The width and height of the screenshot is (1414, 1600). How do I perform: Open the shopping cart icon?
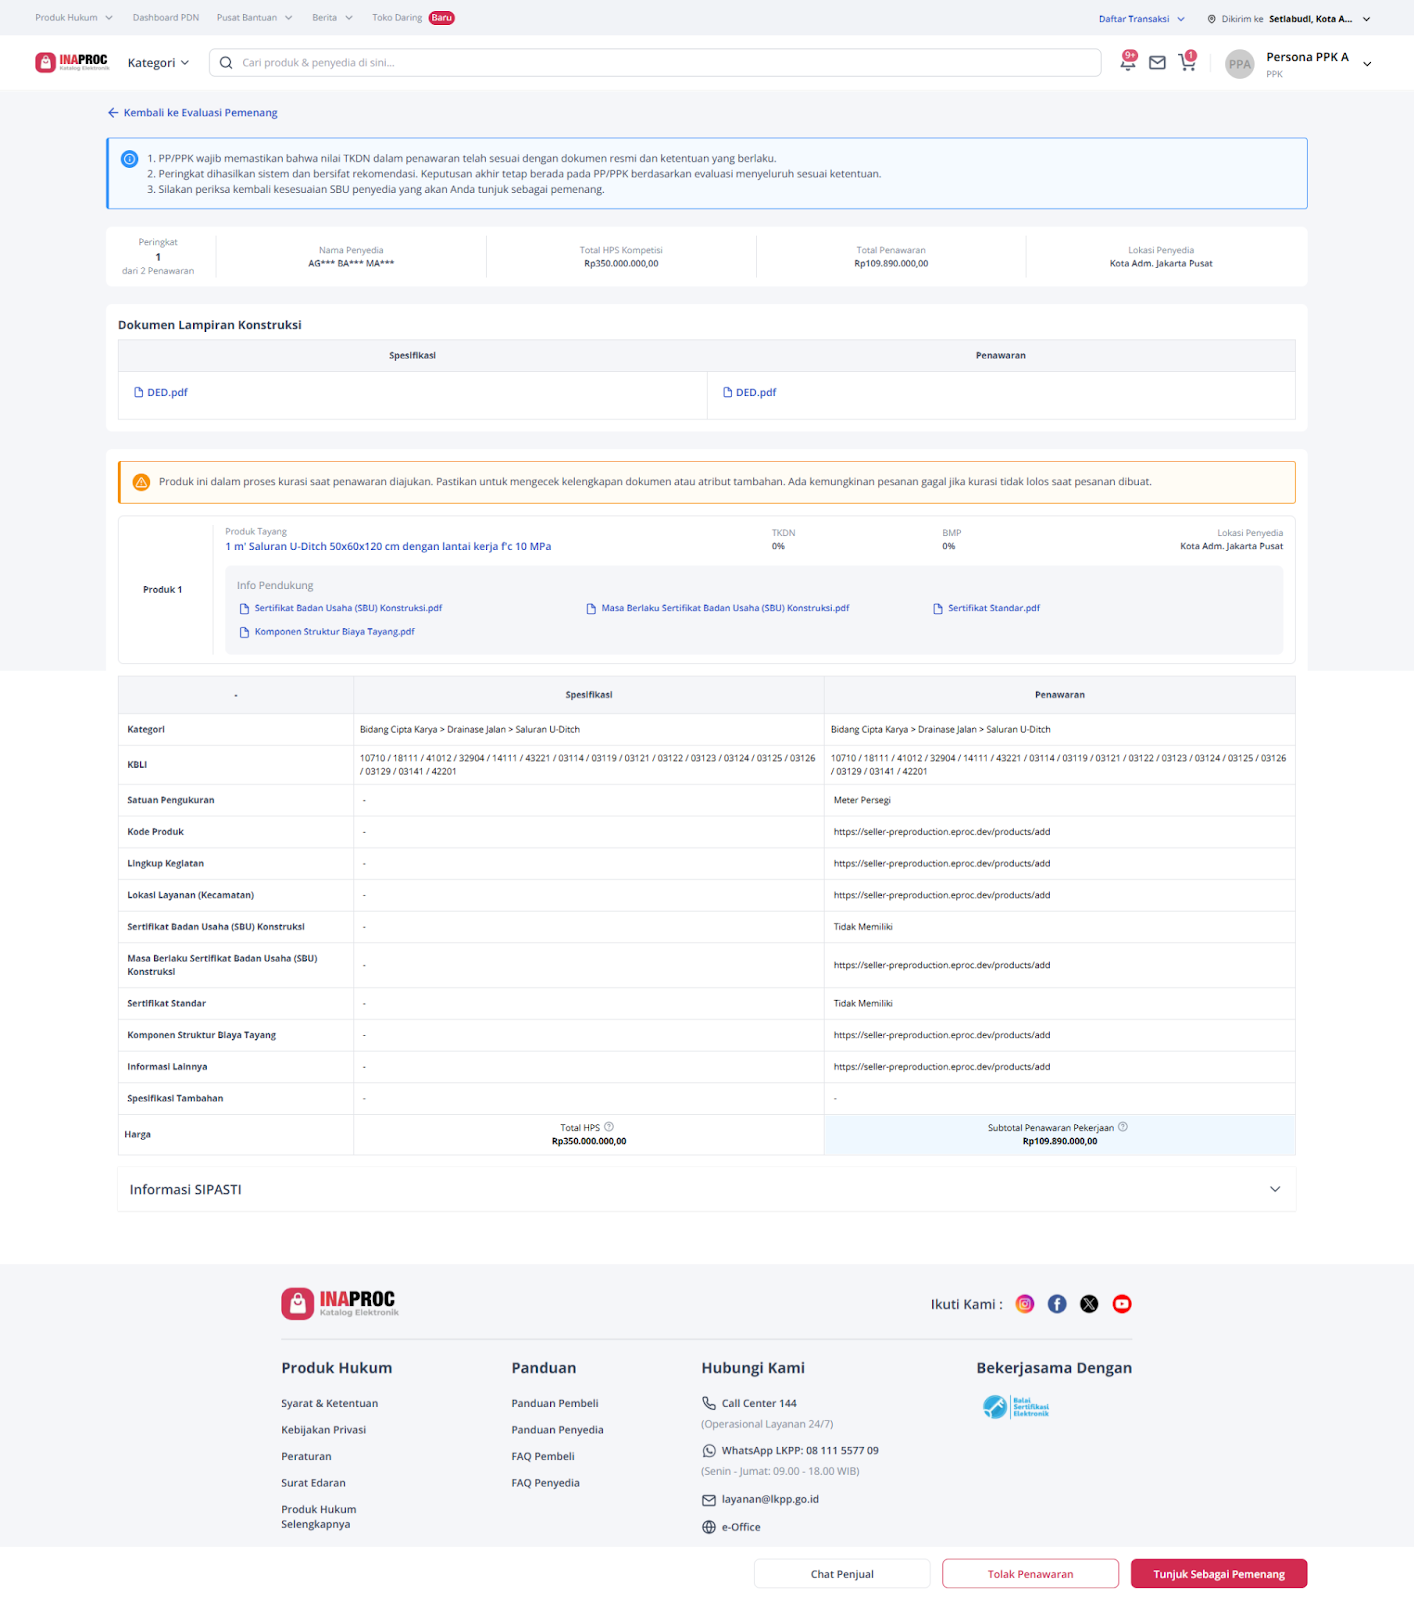(x=1187, y=62)
